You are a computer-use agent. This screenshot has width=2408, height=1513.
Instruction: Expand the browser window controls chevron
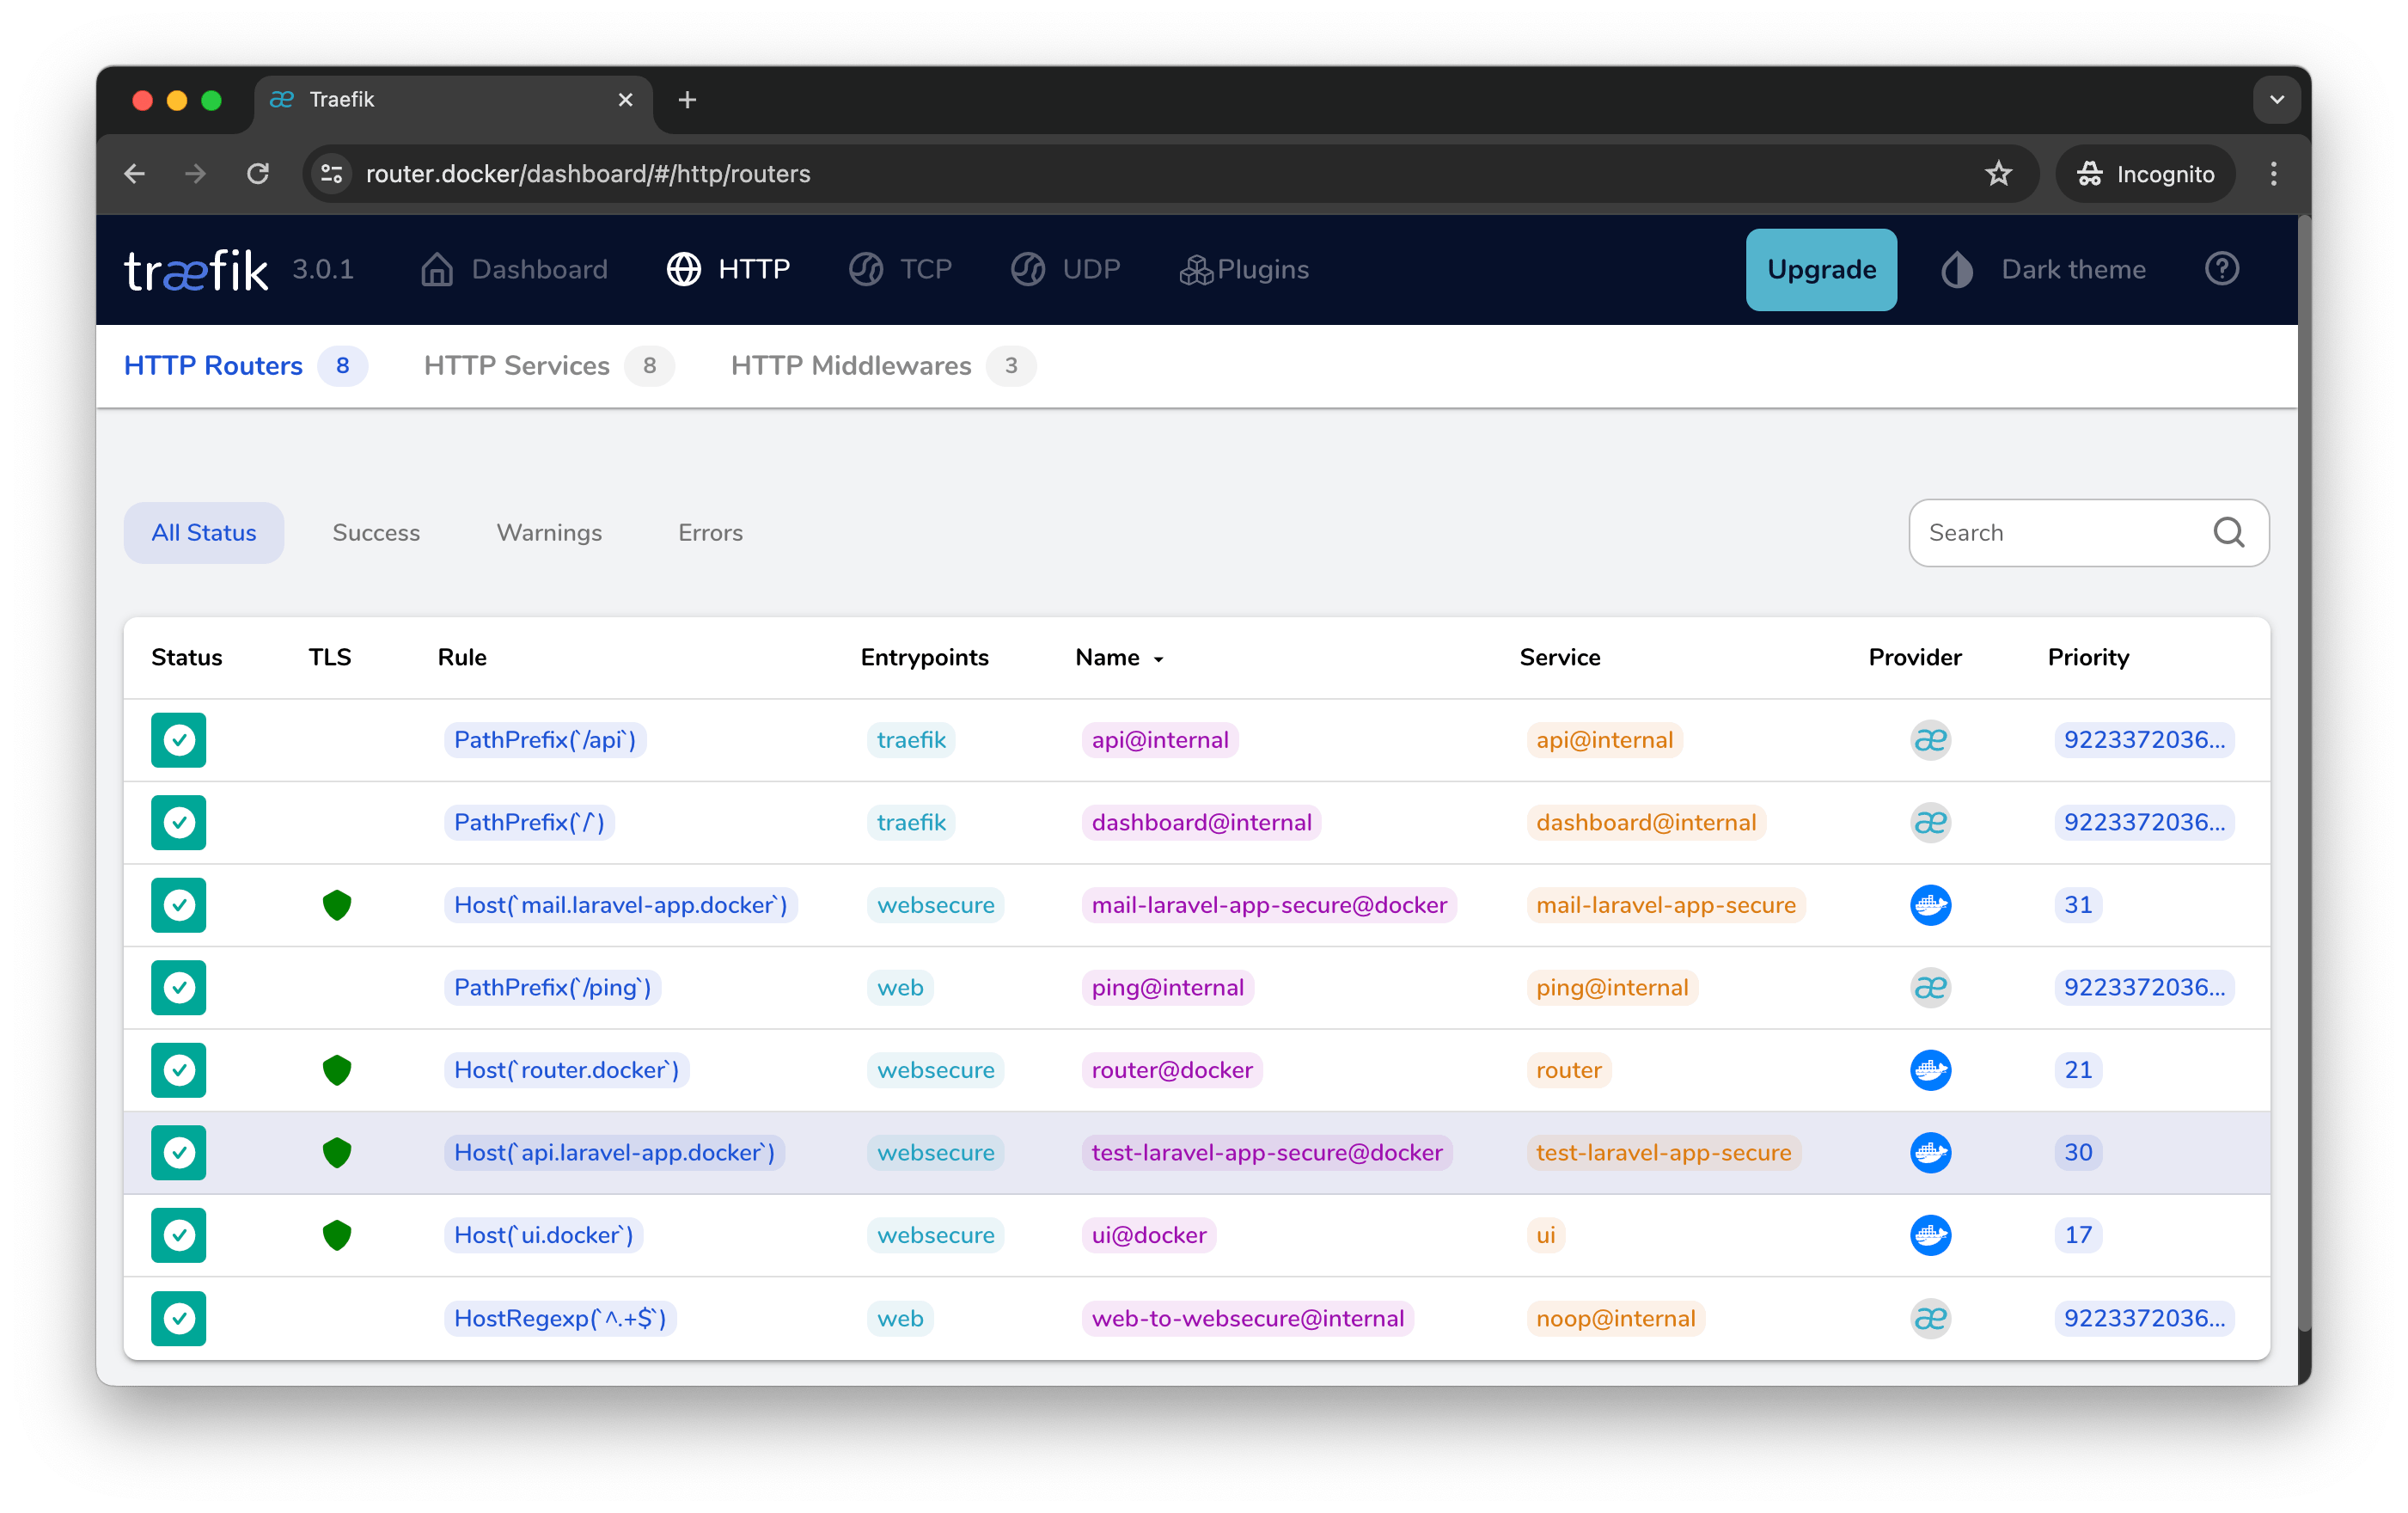(x=2277, y=99)
